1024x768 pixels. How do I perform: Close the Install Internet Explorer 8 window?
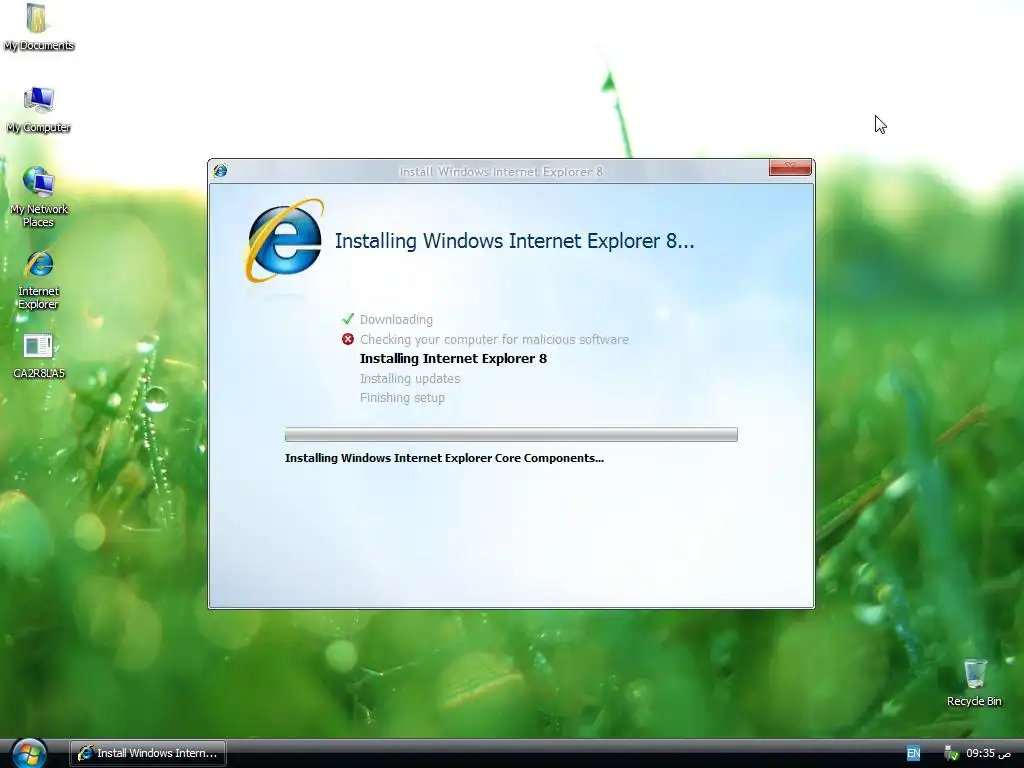(790, 168)
